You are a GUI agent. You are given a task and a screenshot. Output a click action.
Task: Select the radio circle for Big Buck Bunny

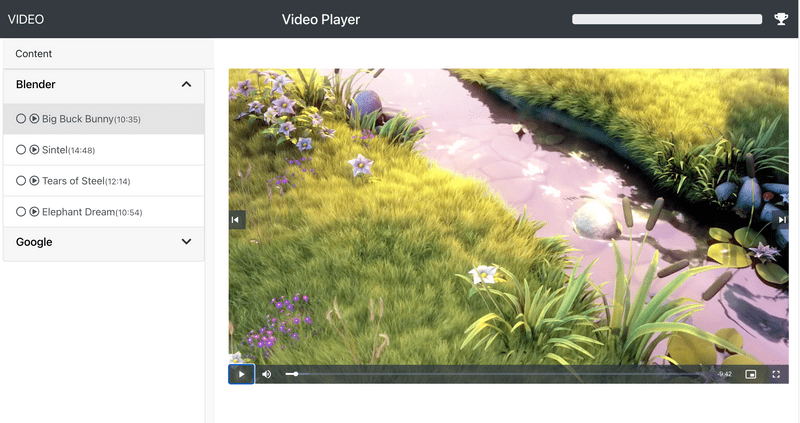[21, 119]
